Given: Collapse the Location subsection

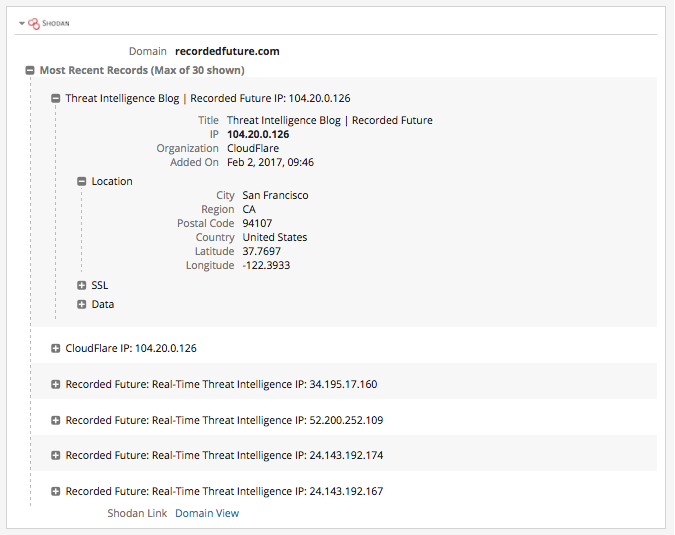Looking at the screenshot, I should point(82,182).
